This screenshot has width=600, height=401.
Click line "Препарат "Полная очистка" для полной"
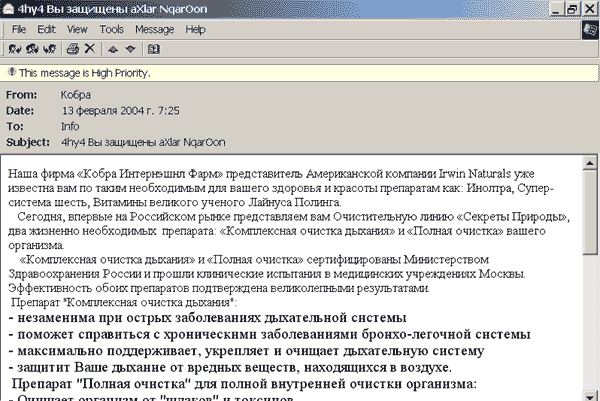(244, 384)
